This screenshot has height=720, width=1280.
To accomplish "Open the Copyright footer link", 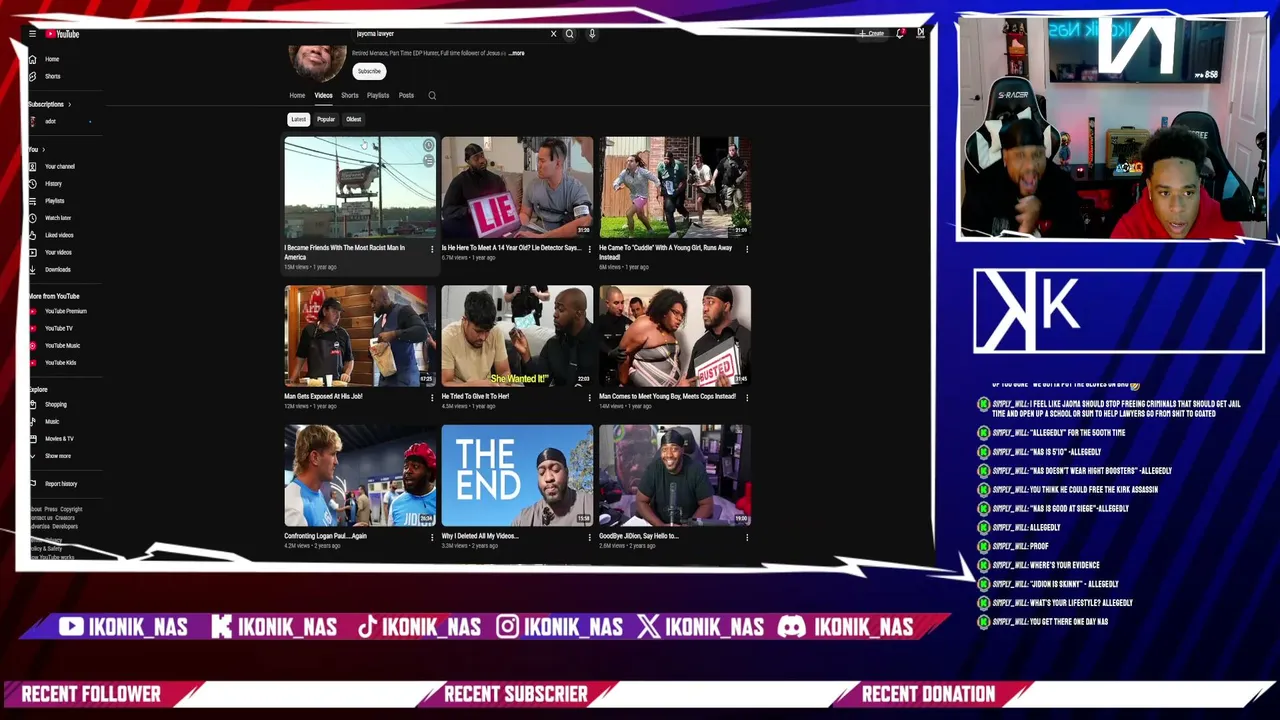I will point(71,509).
